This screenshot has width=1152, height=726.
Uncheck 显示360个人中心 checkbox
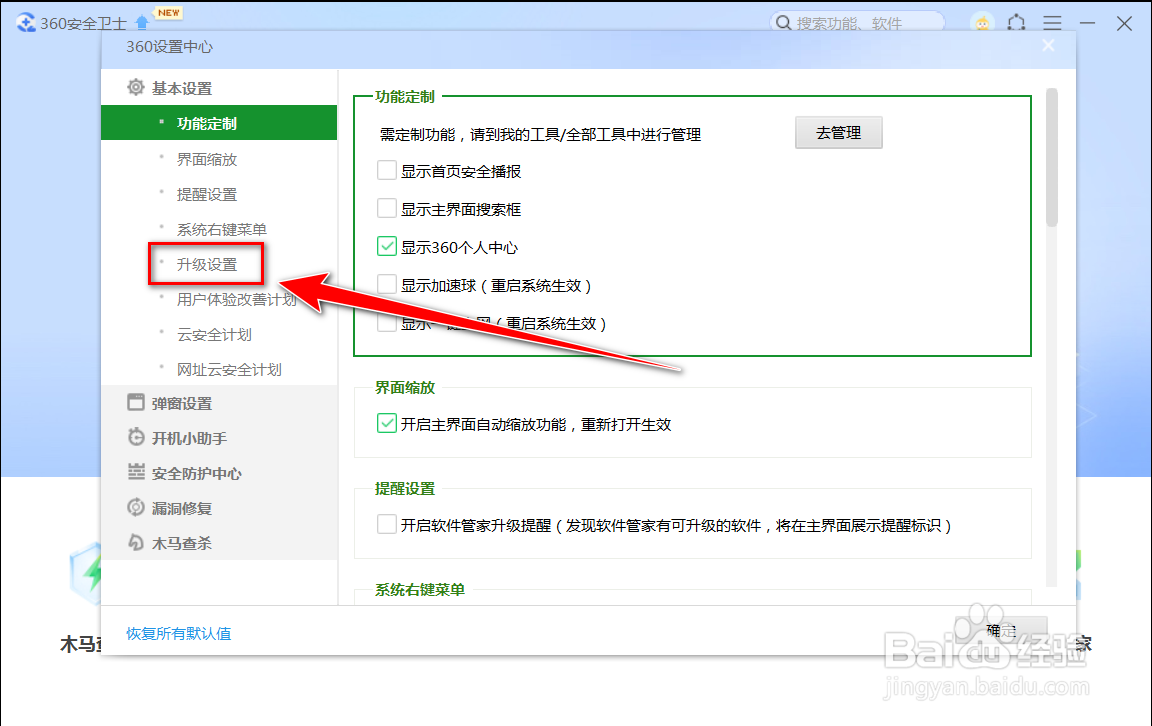(x=386, y=247)
